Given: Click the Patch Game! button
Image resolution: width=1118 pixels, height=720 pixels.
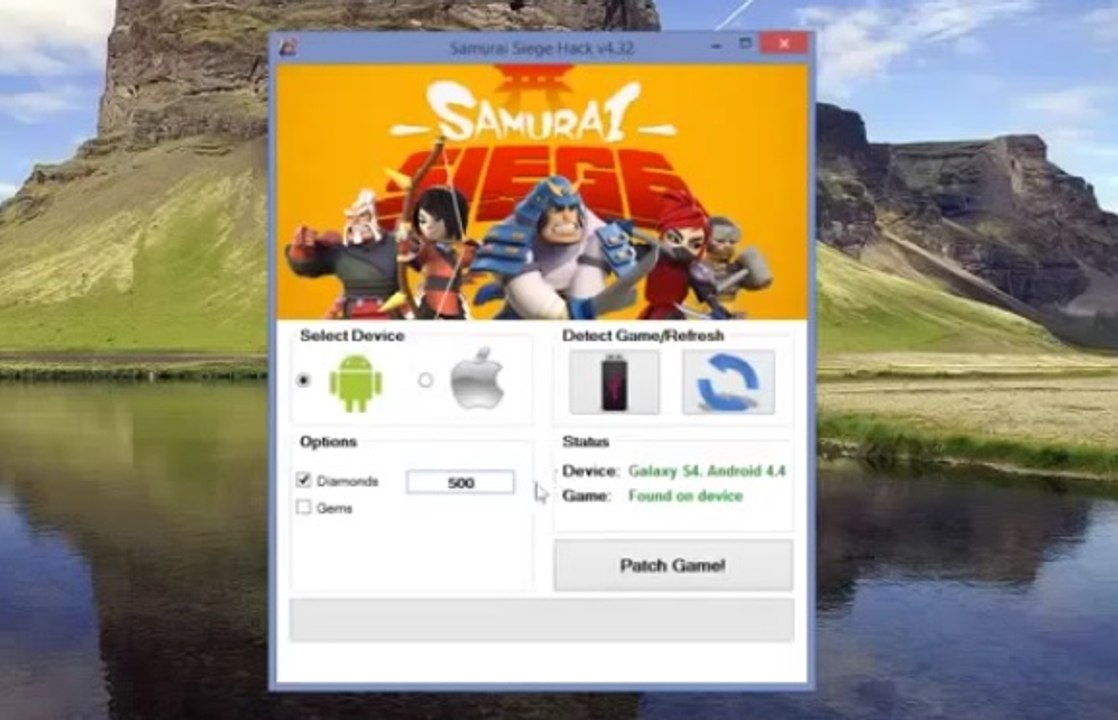Looking at the screenshot, I should pyautogui.click(x=673, y=565).
